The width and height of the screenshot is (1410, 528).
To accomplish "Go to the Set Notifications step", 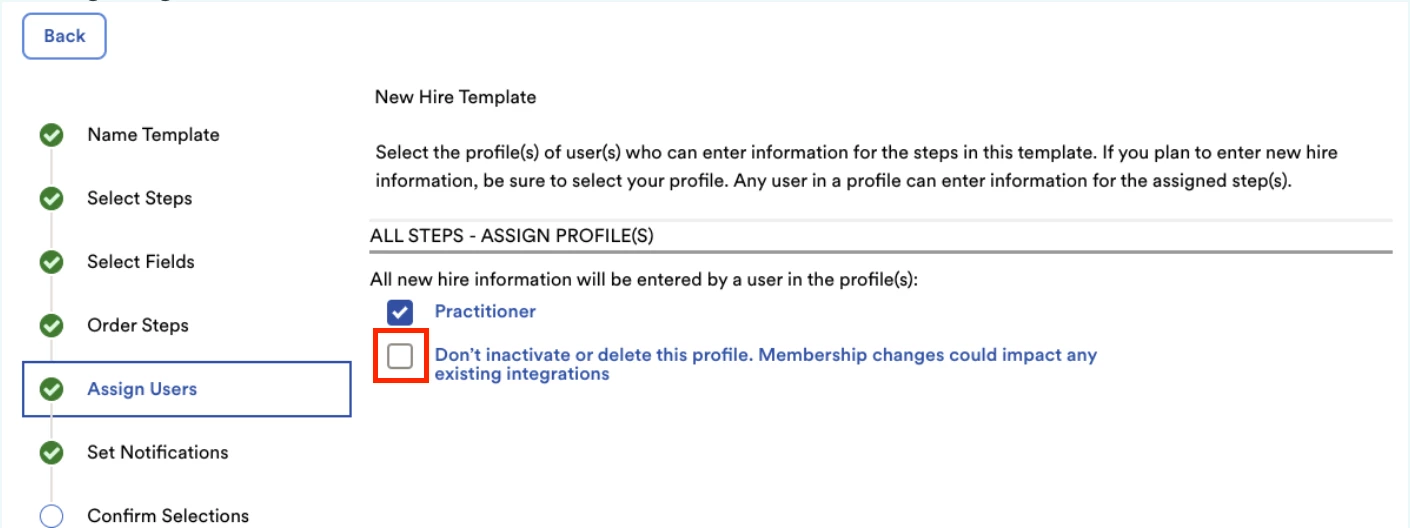I will (158, 452).
